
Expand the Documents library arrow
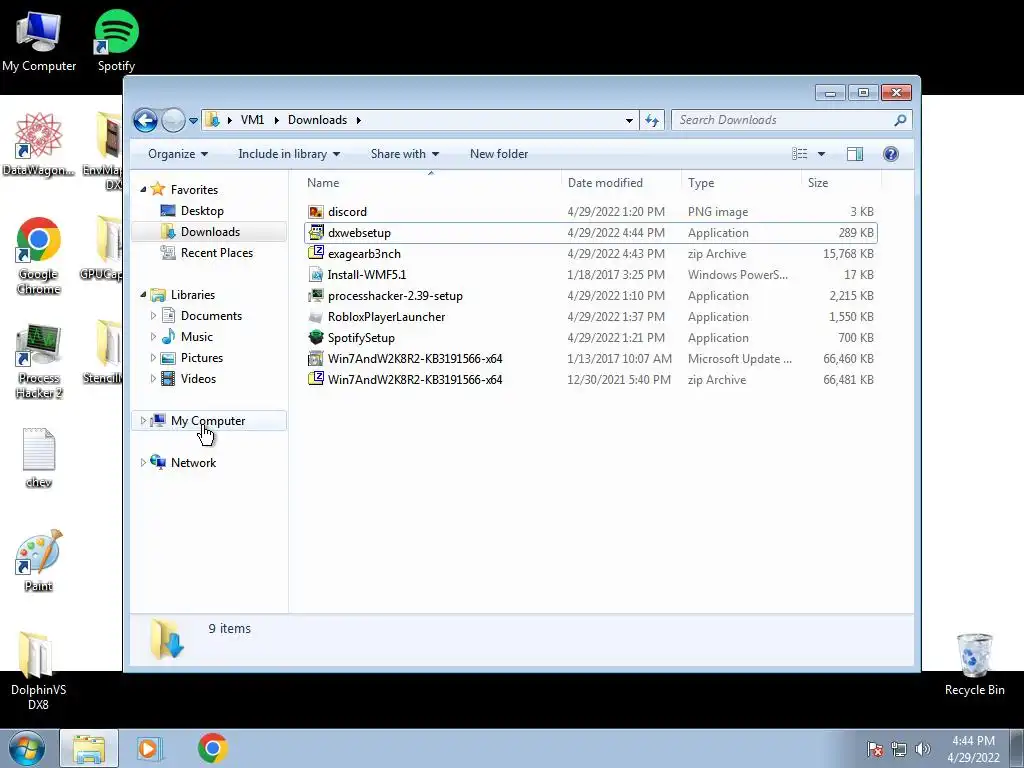click(x=153, y=316)
